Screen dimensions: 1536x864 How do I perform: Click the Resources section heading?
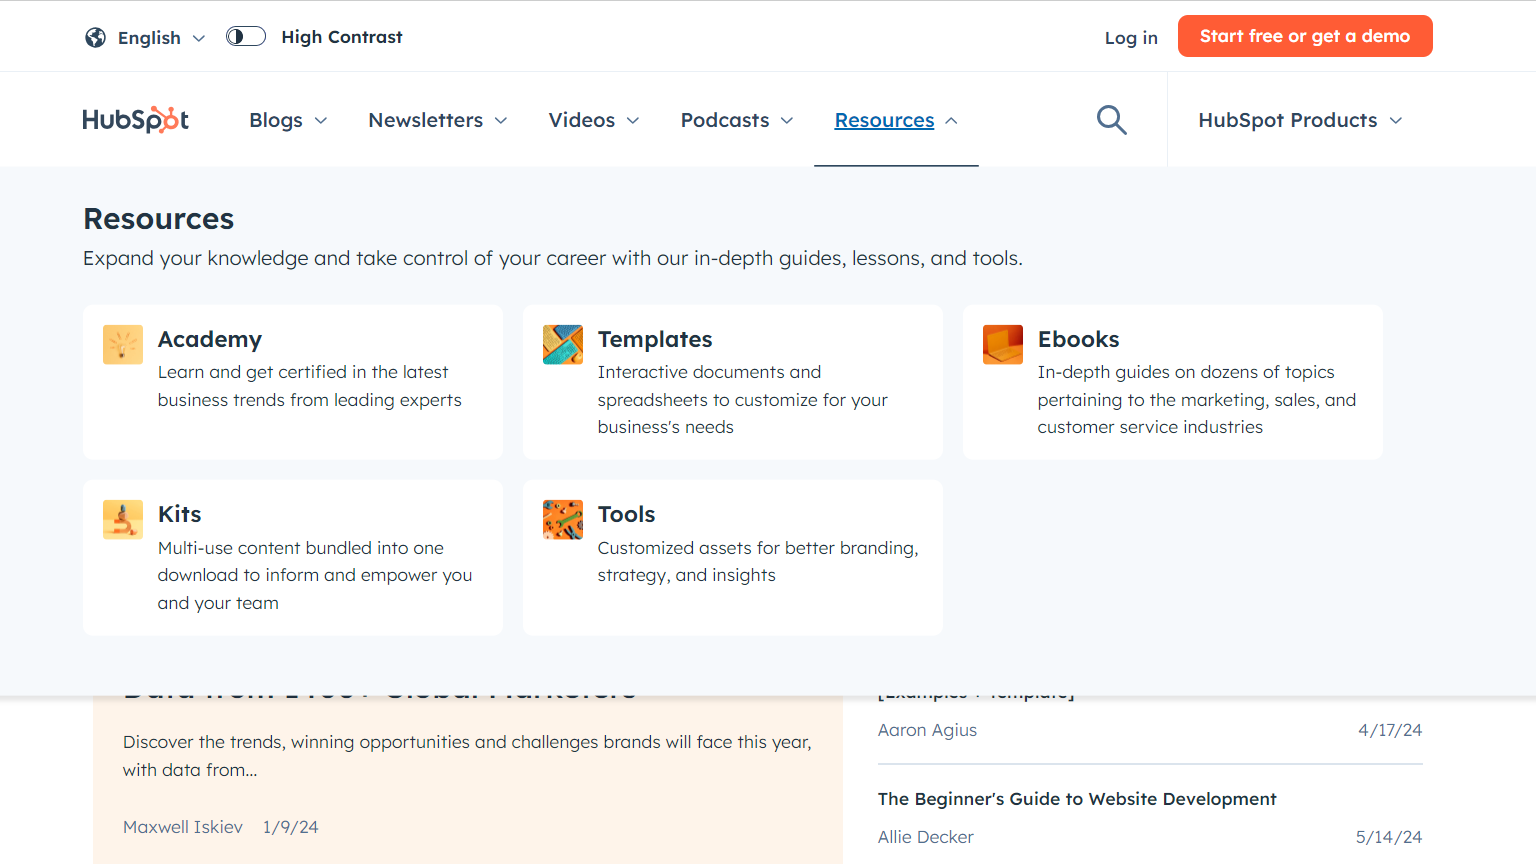click(x=159, y=219)
